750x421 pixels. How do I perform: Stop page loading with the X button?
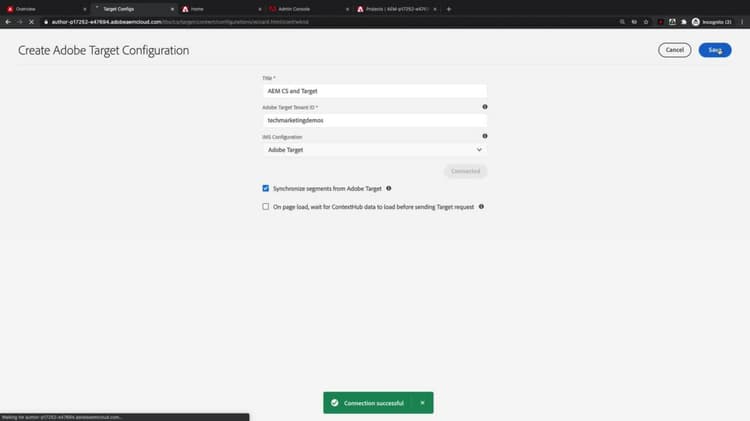pyautogui.click(x=31, y=22)
